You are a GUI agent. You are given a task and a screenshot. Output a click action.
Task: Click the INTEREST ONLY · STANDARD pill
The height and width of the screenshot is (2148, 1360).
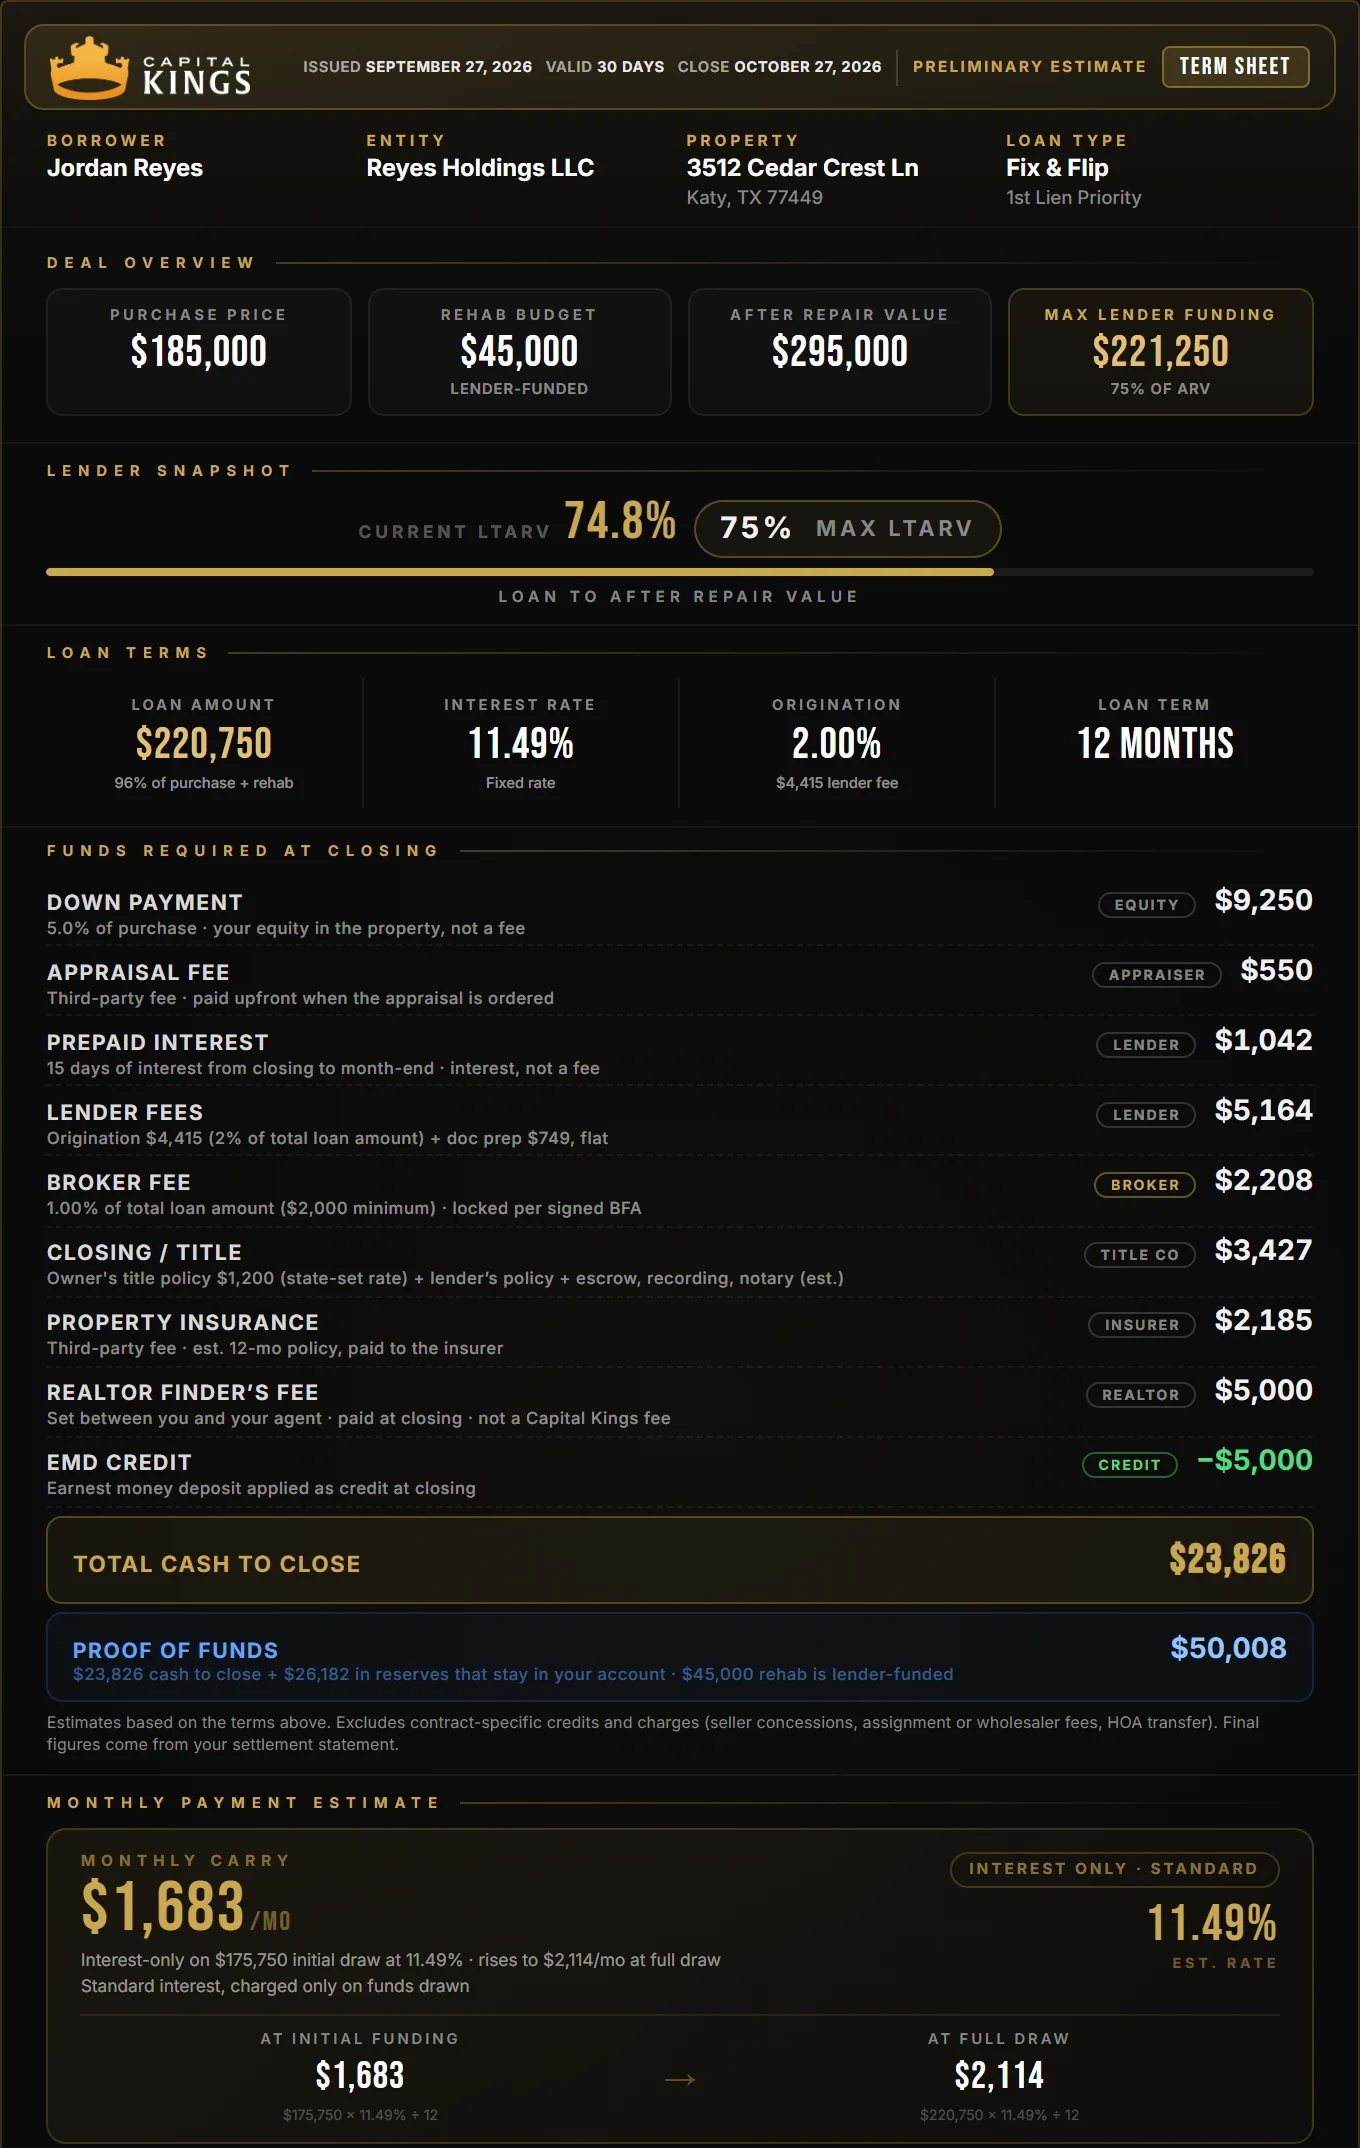pos(1114,1869)
